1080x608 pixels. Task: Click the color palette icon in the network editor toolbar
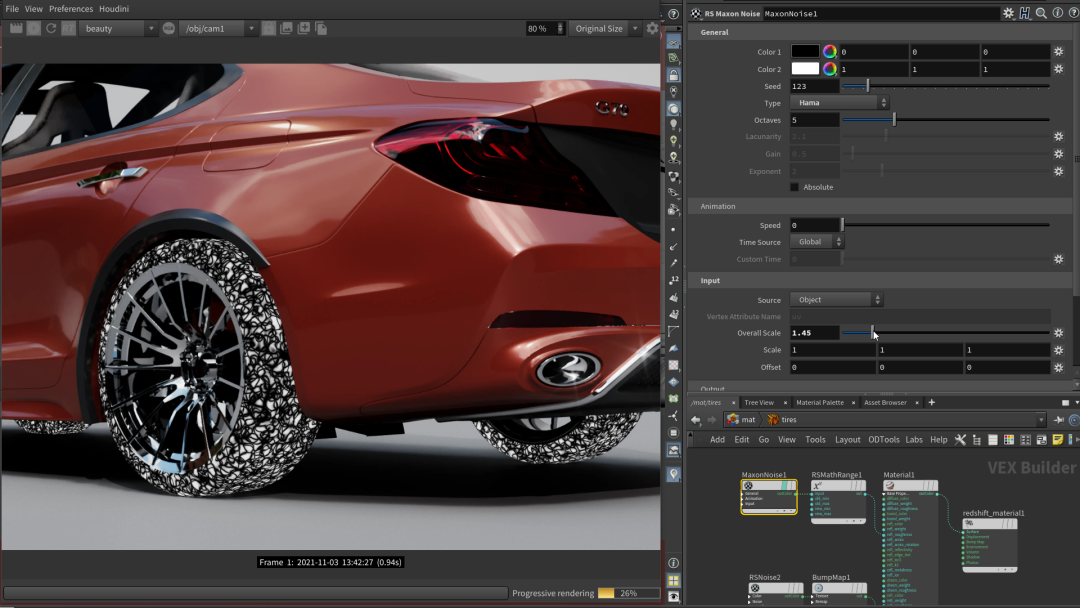coord(1010,440)
